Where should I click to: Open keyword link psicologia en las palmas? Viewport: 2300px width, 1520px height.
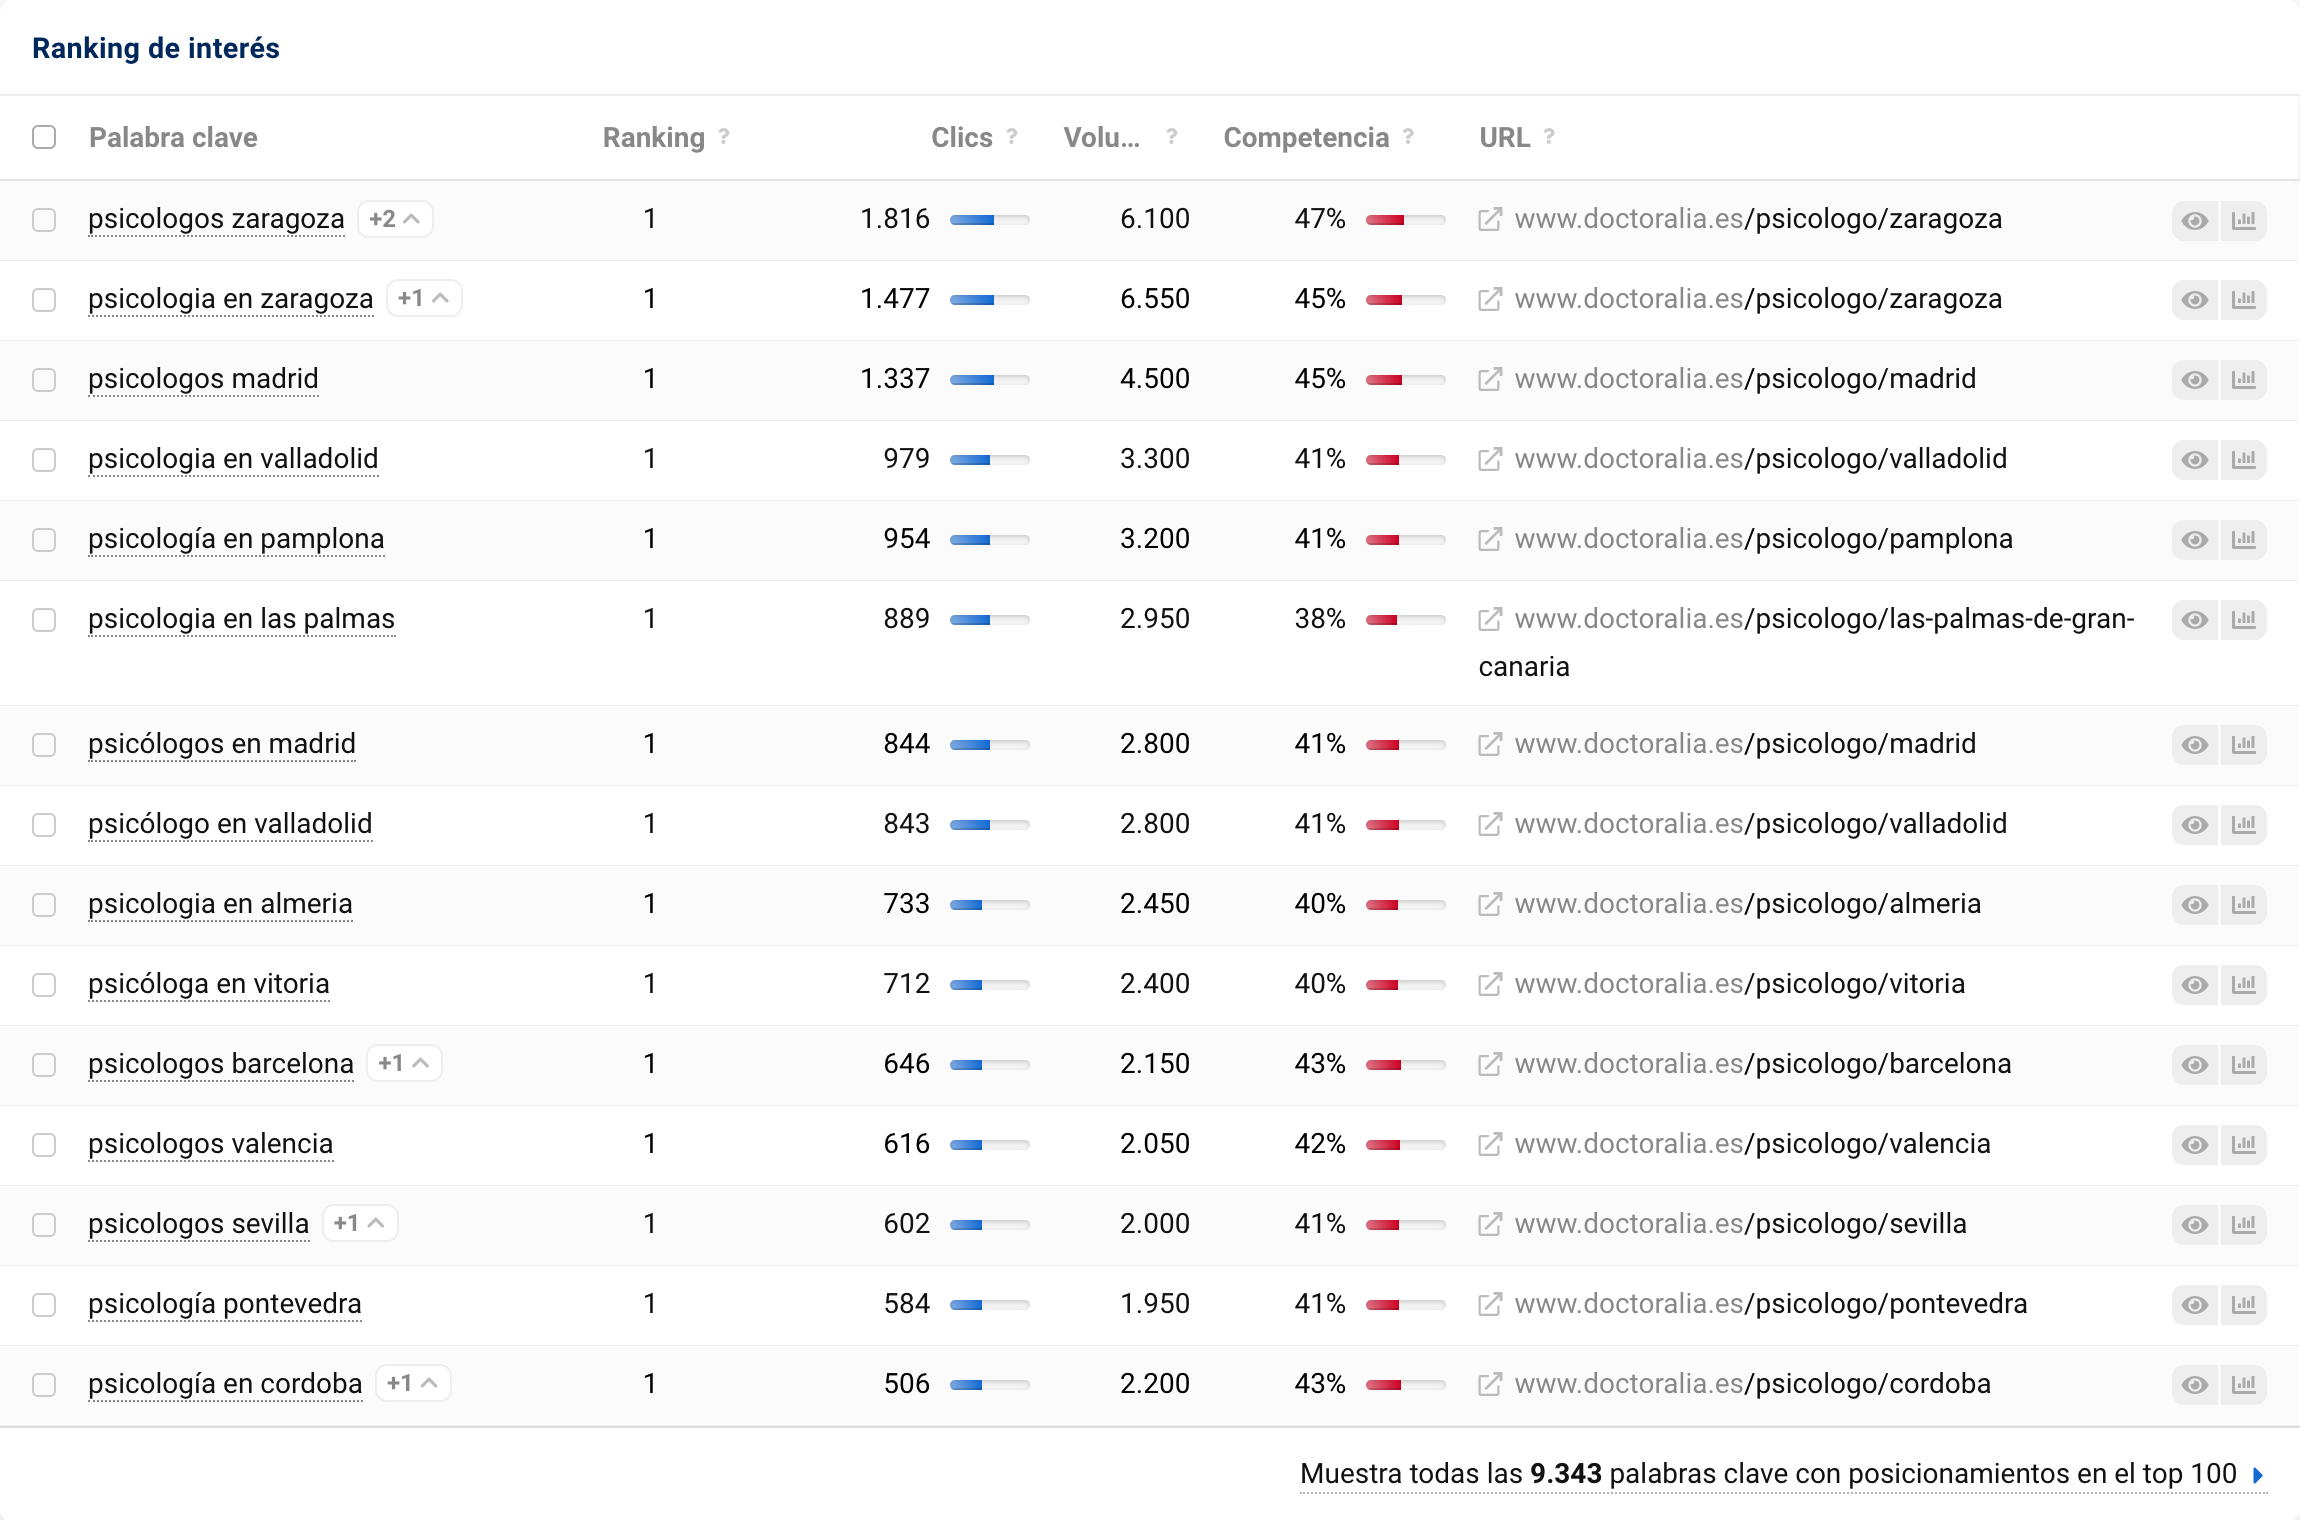point(241,619)
